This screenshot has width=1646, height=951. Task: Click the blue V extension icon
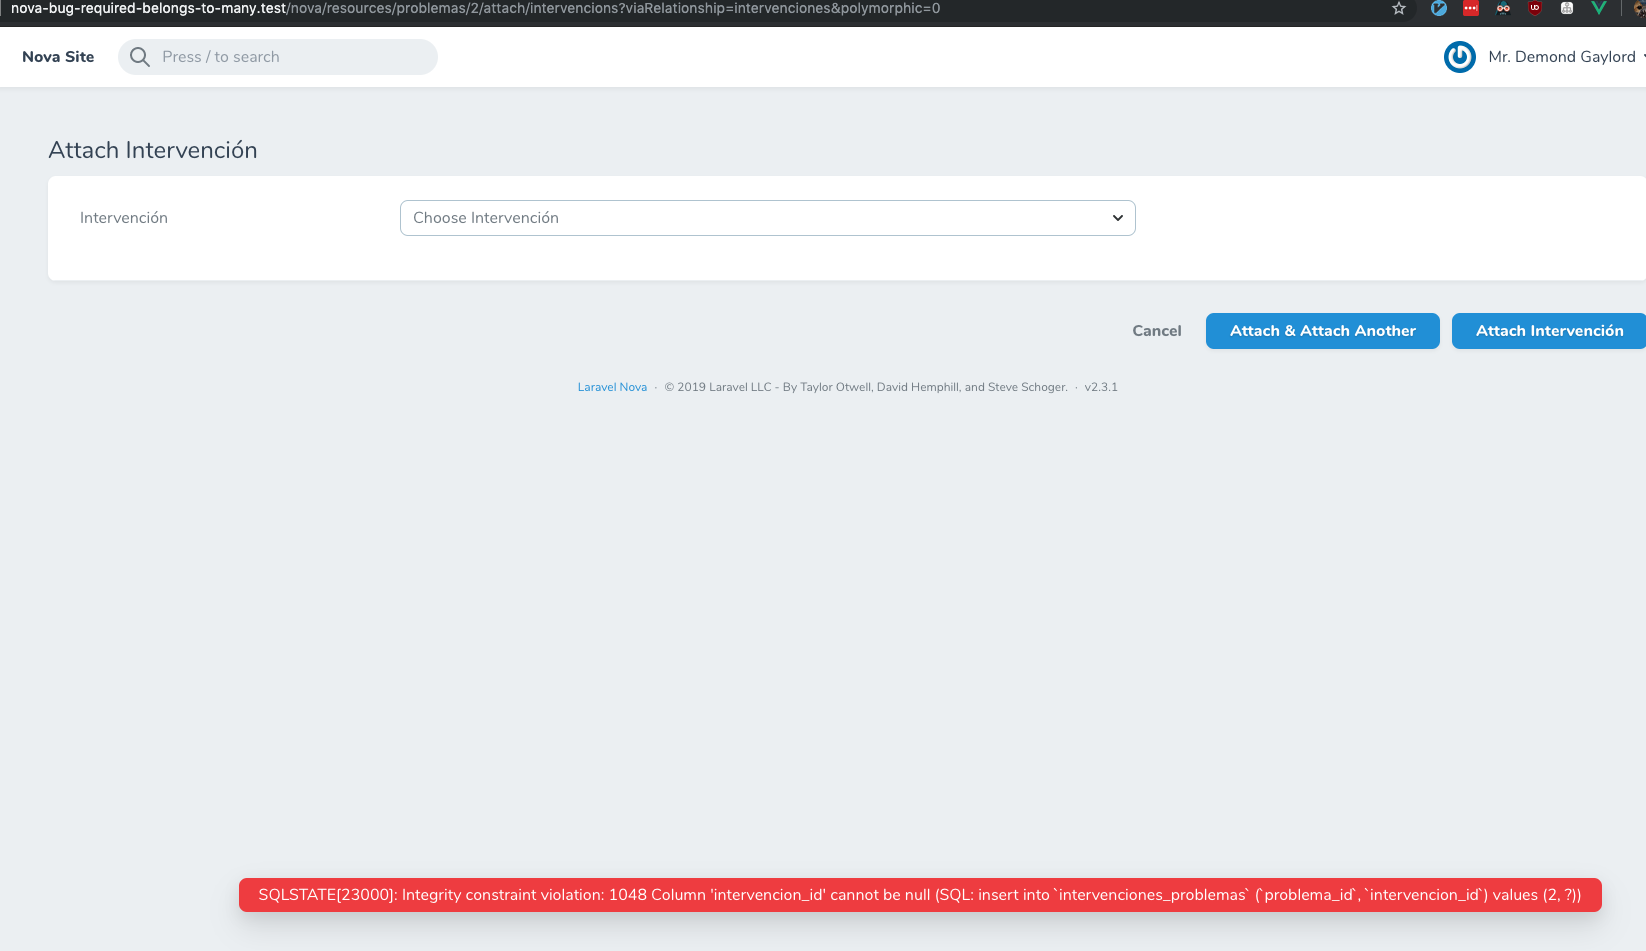click(x=1438, y=8)
